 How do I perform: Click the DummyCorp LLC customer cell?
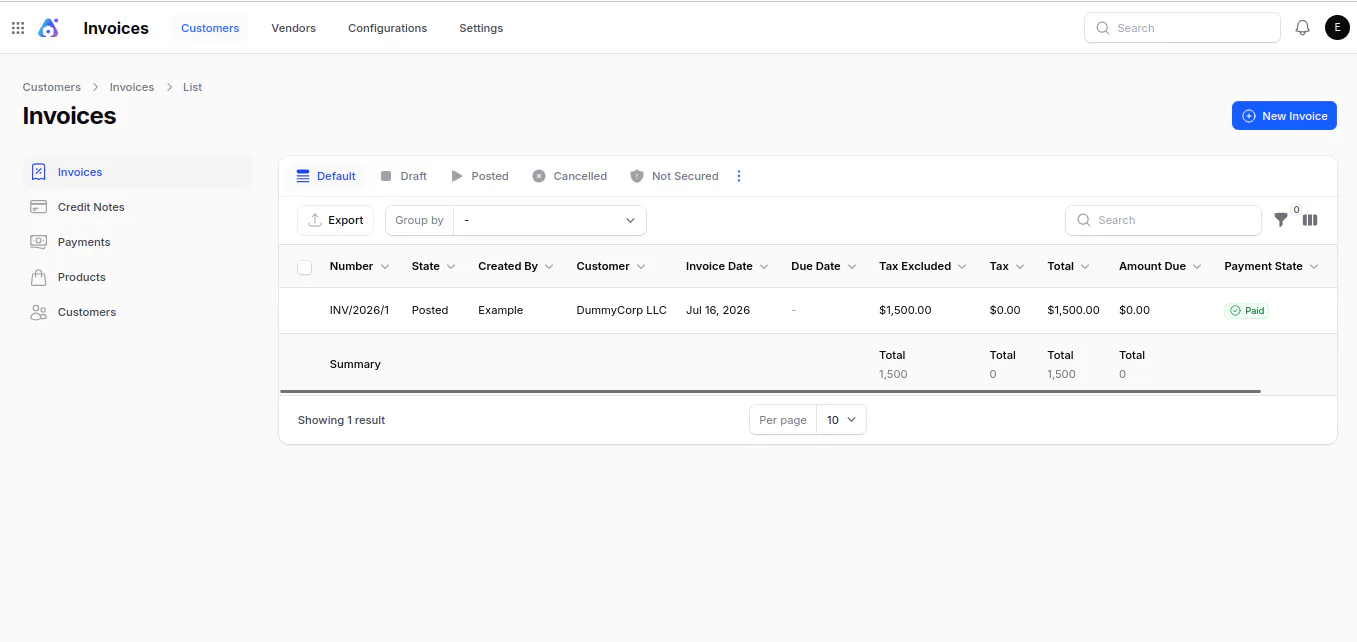coord(621,310)
